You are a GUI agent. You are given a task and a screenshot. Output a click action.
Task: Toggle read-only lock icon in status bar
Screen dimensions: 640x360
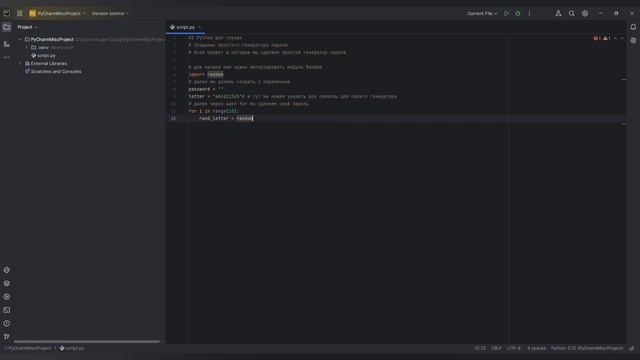(x=632, y=349)
